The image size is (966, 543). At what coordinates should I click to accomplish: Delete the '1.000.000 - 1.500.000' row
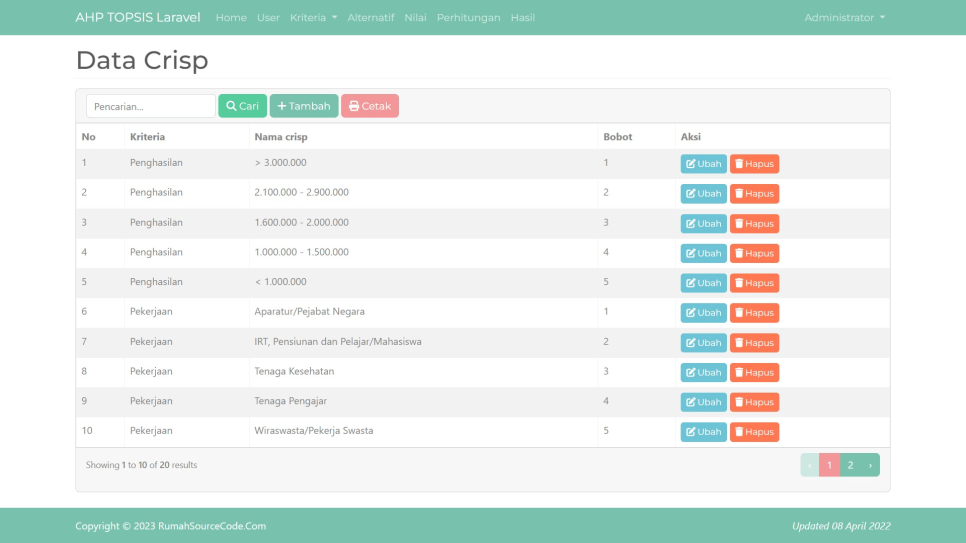click(754, 253)
